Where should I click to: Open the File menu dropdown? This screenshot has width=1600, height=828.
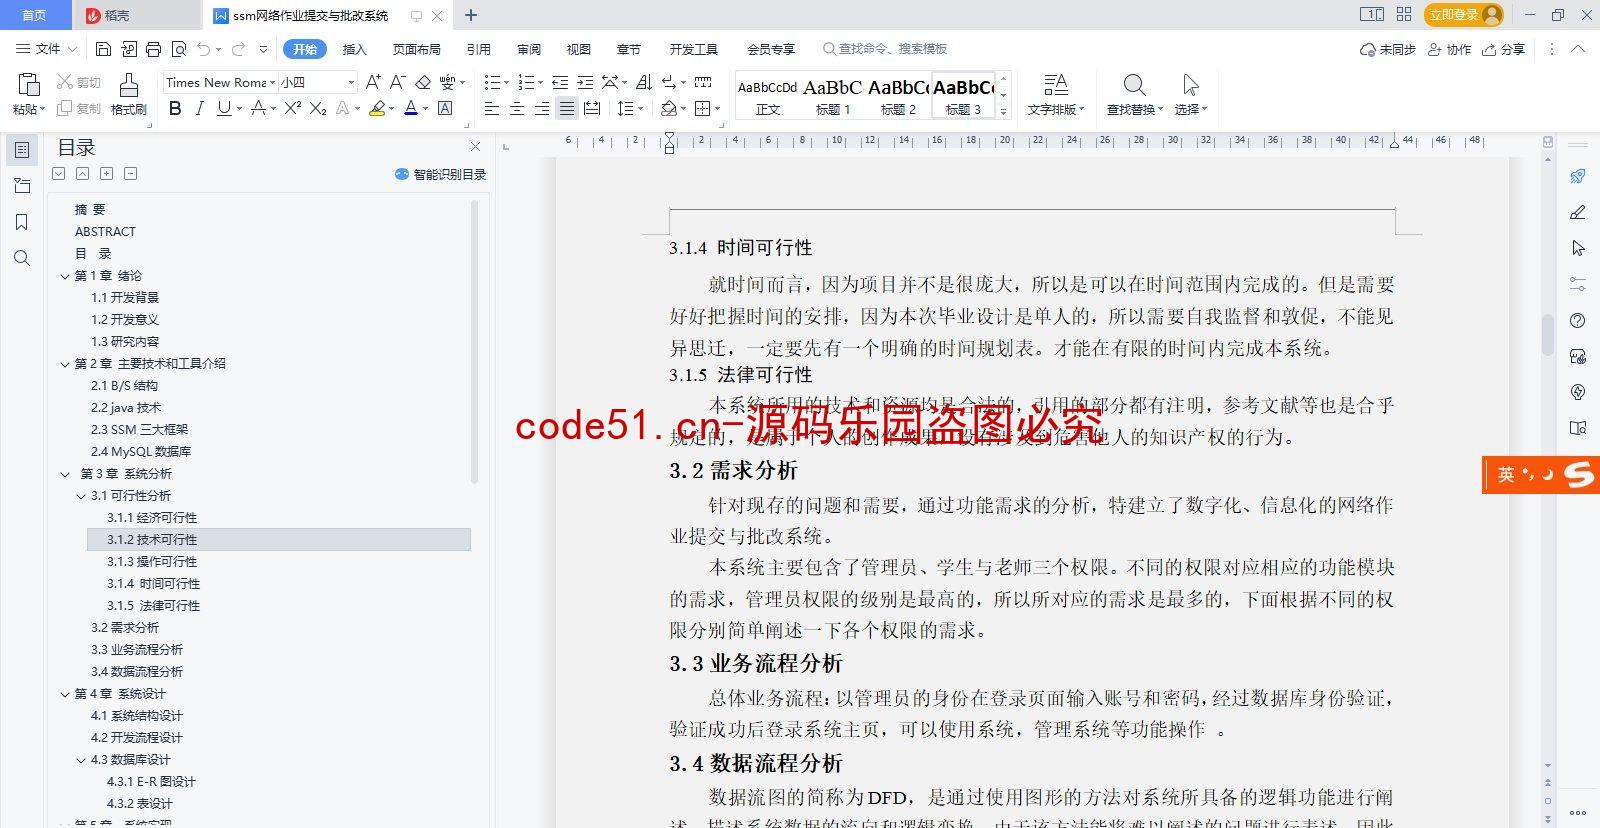47,49
